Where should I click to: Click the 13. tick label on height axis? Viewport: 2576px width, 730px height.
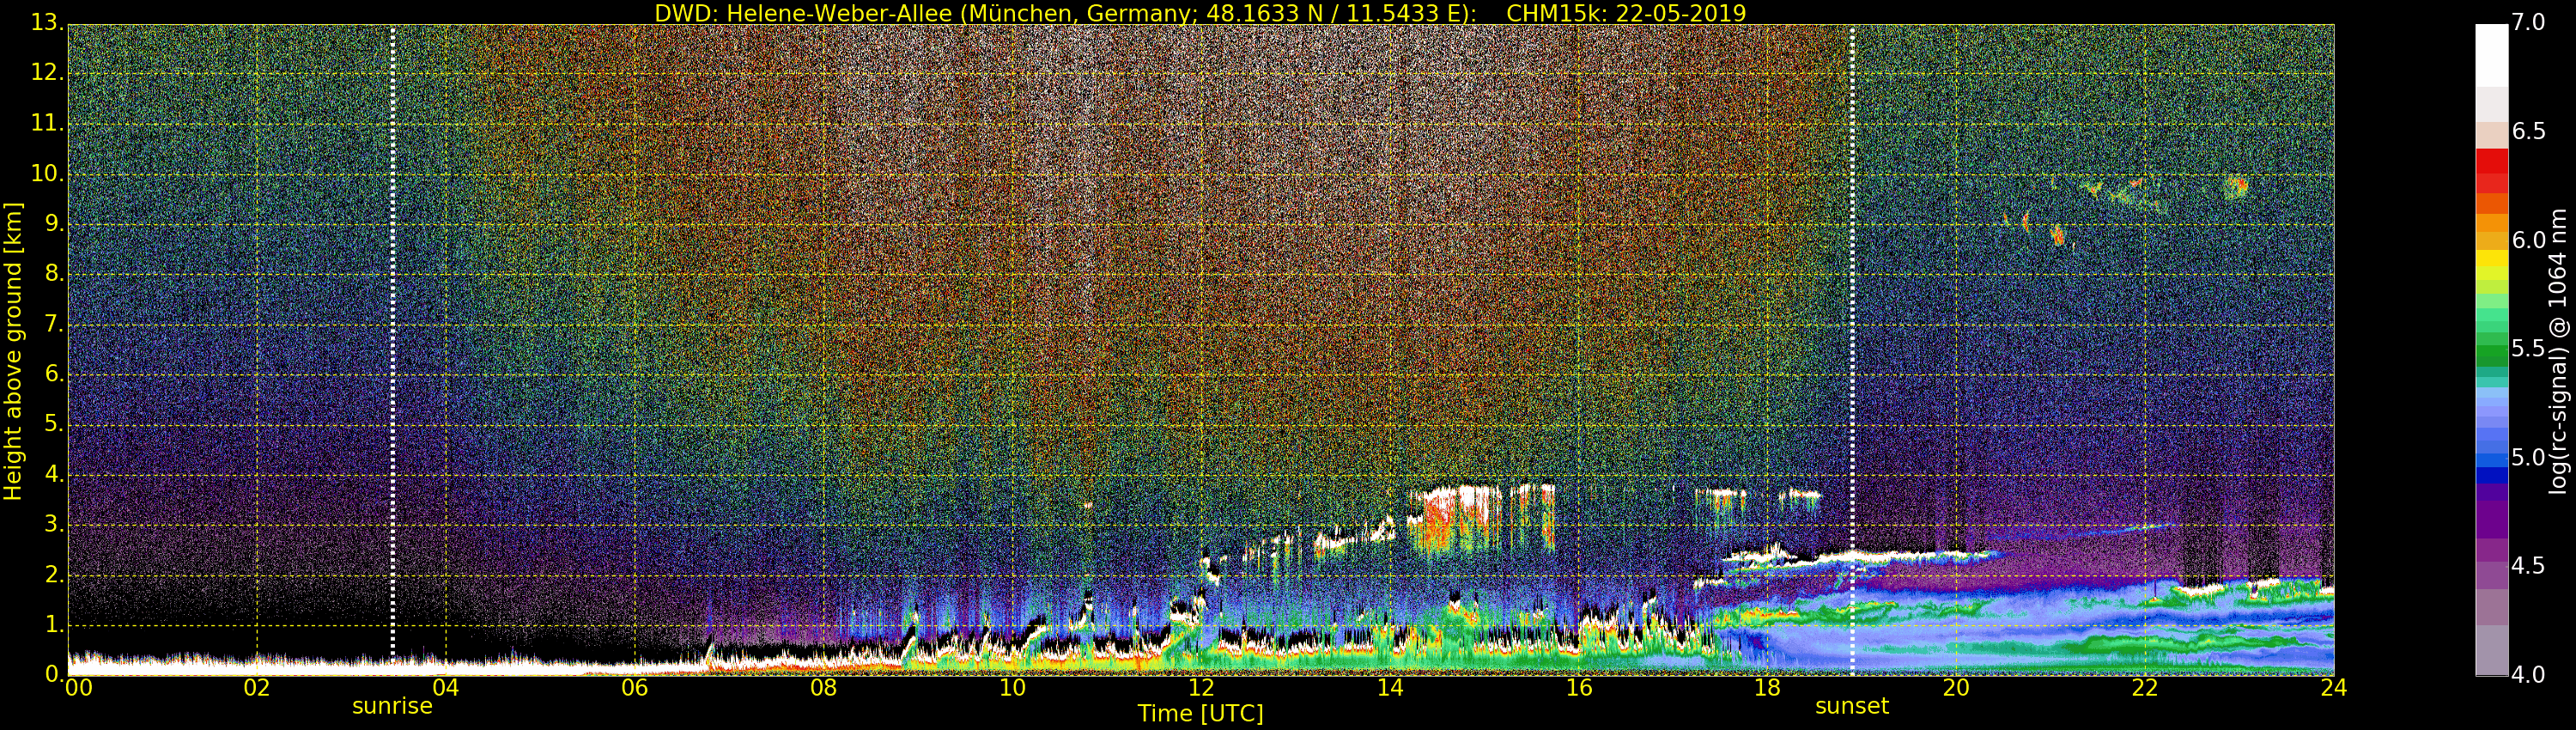click(44, 22)
